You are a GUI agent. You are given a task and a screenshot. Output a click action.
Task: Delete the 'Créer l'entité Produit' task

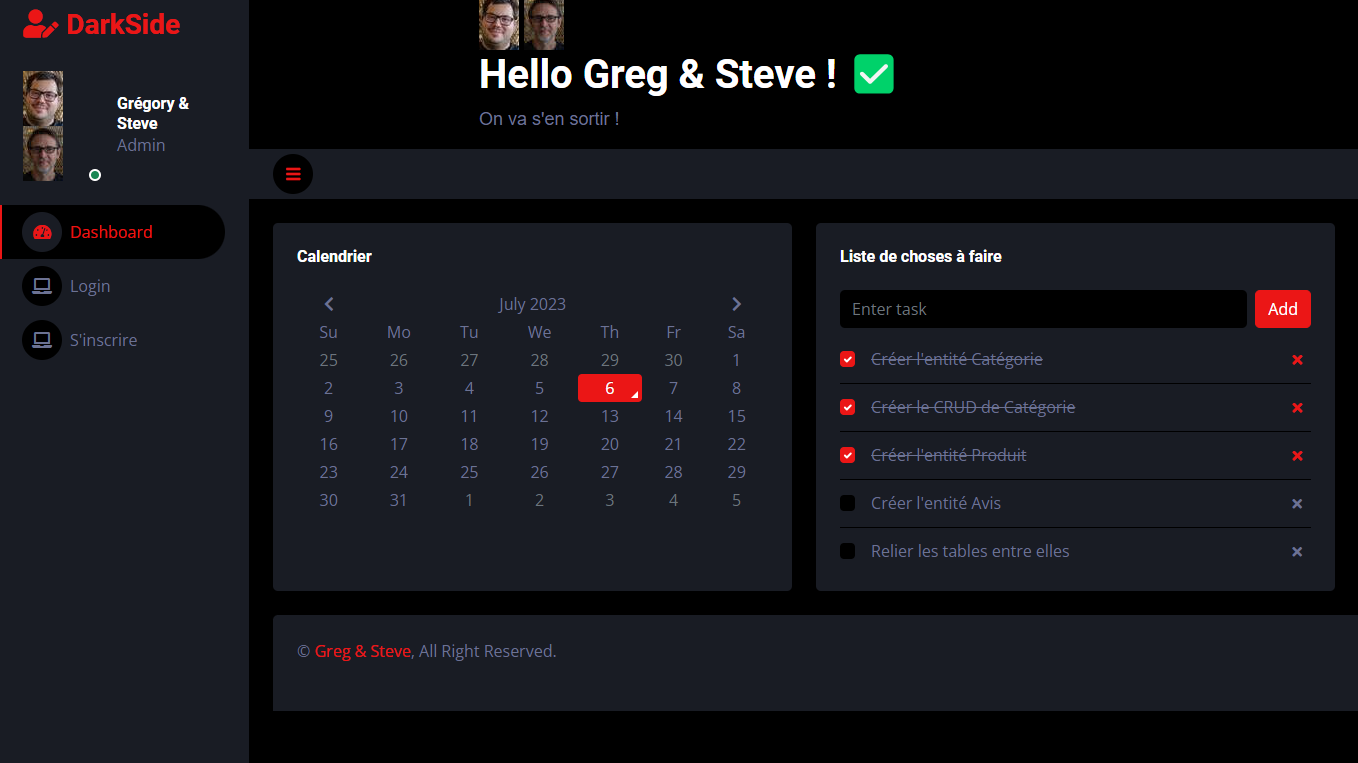click(1297, 456)
